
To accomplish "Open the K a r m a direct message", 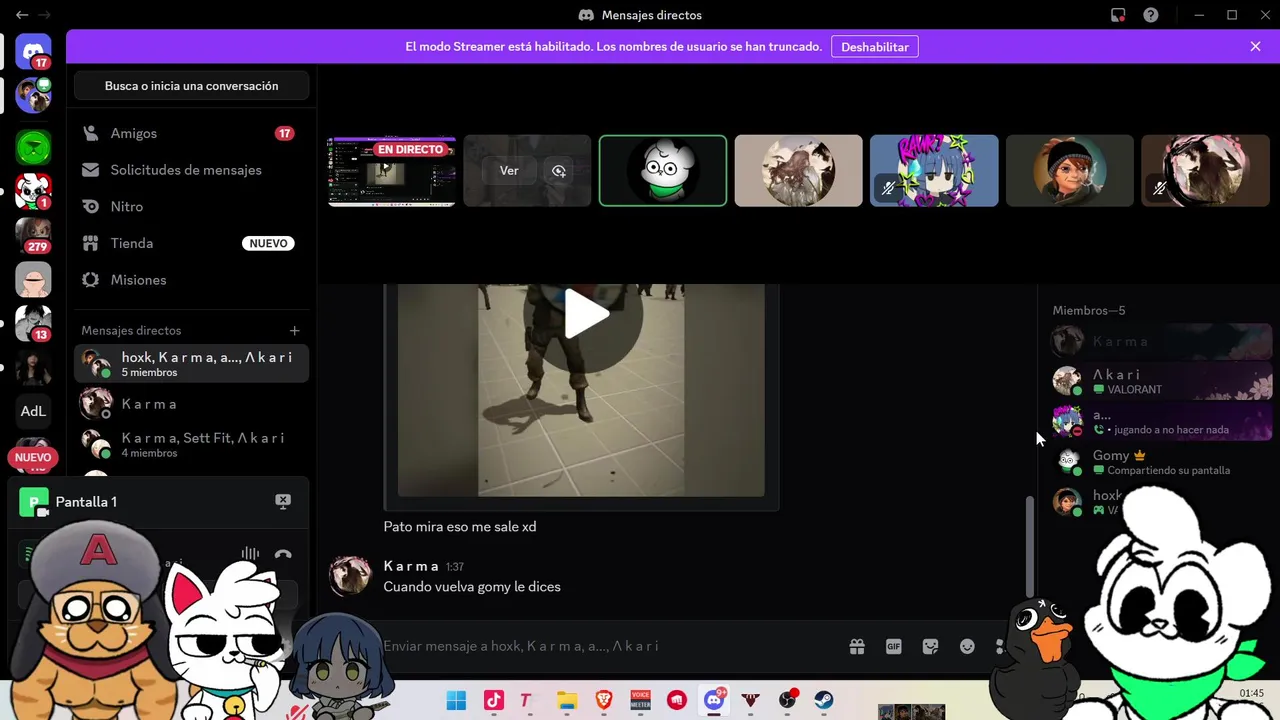I will coord(191,404).
